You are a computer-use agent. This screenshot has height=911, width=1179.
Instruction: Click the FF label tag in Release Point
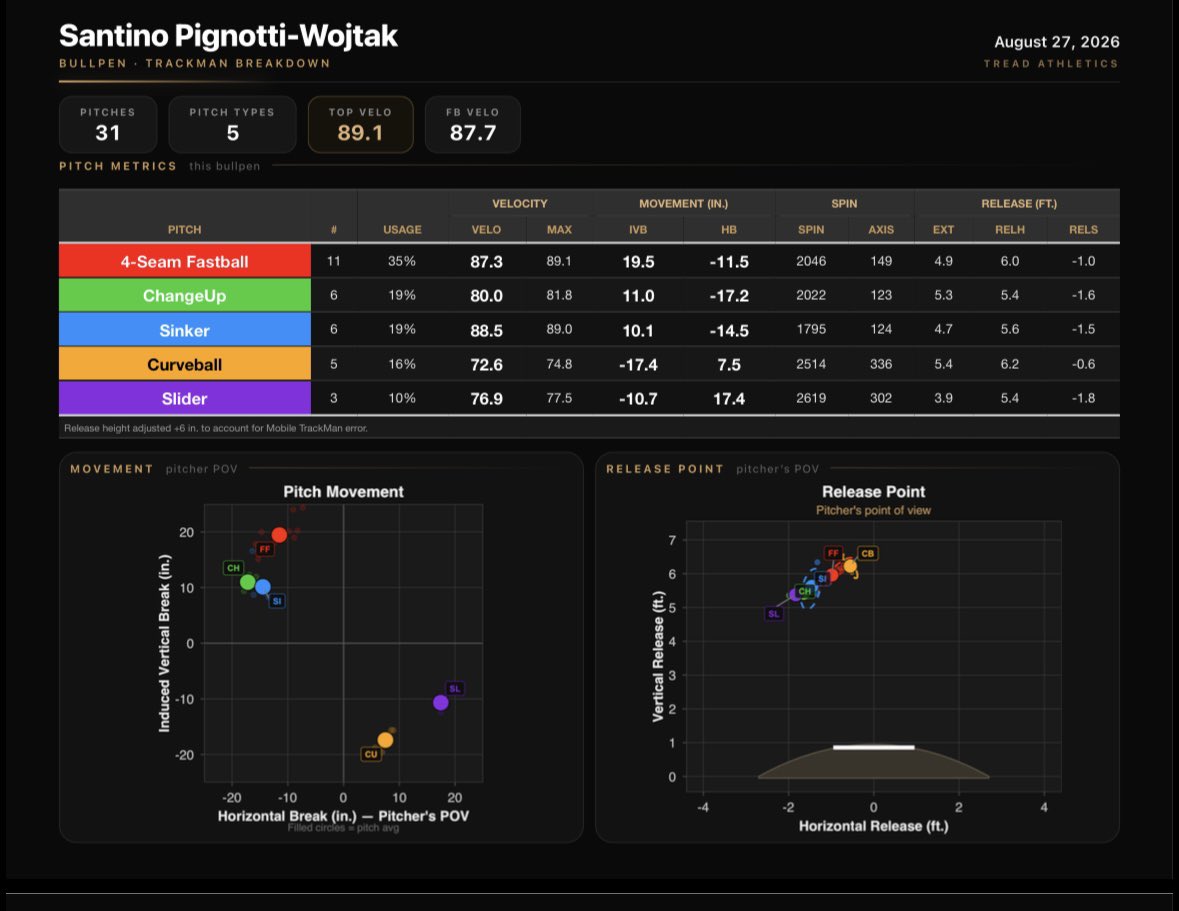833,553
